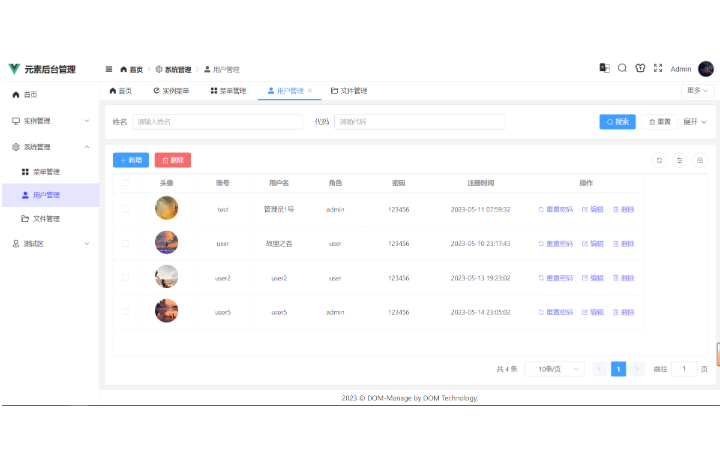Switch to the 首页 tab
The height and width of the screenshot is (450, 720).
[x=121, y=91]
